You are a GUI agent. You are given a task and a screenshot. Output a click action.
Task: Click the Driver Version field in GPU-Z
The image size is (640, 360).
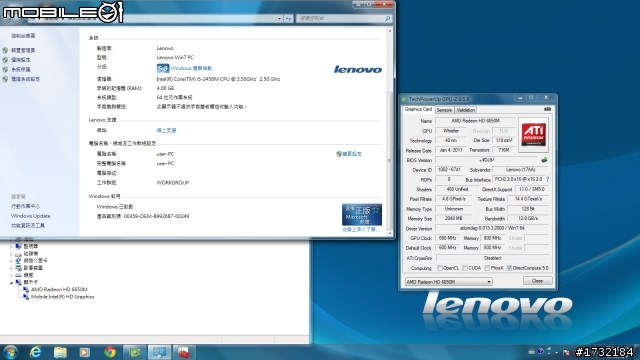492,228
